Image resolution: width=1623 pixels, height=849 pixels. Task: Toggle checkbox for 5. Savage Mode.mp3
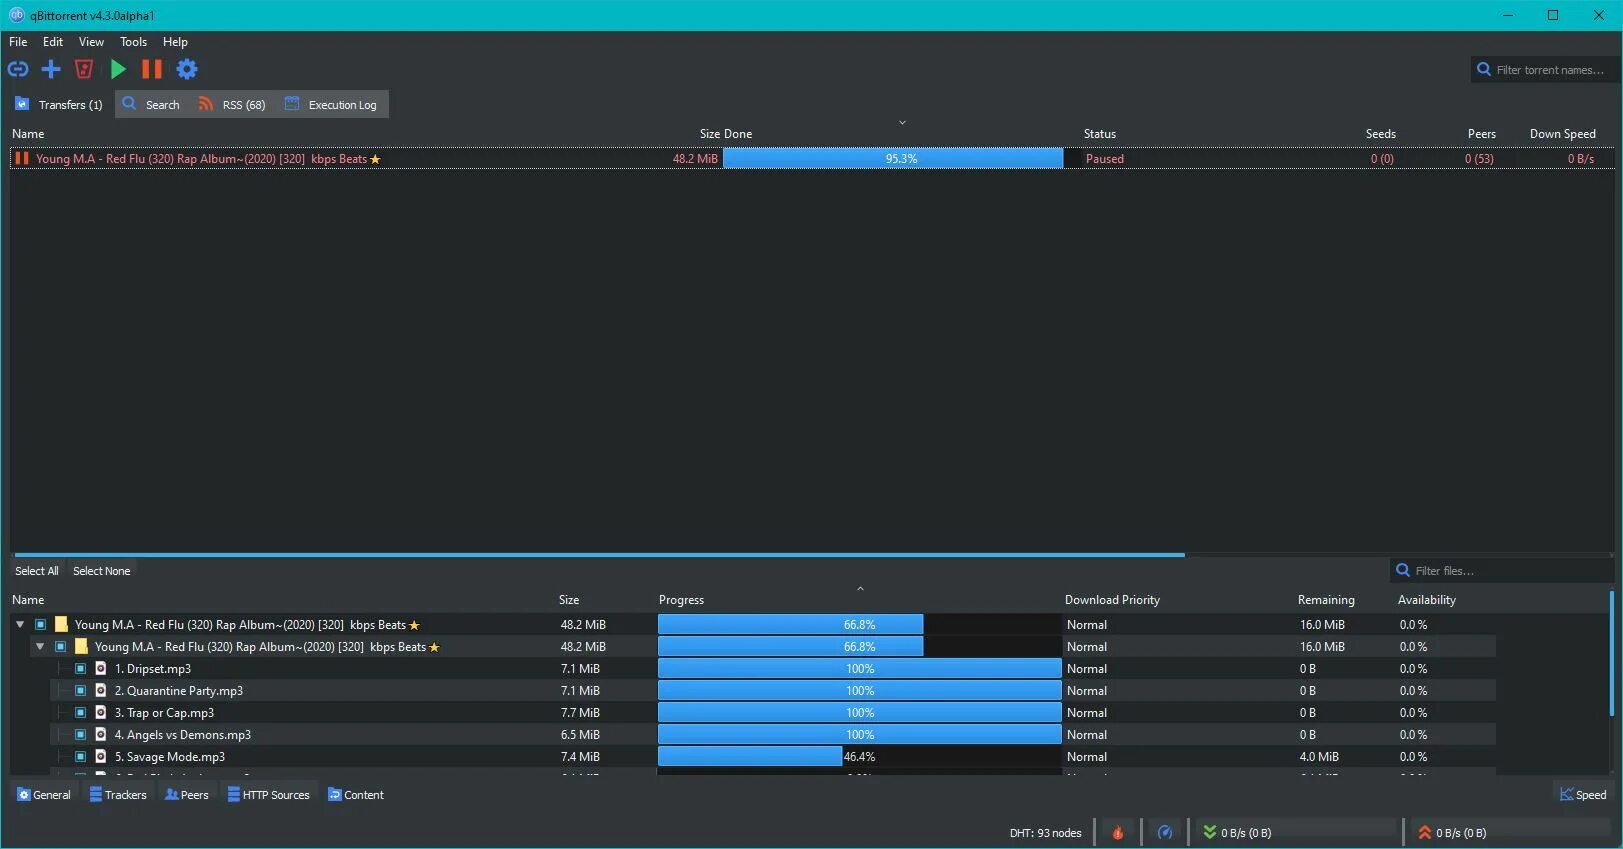tap(81, 756)
